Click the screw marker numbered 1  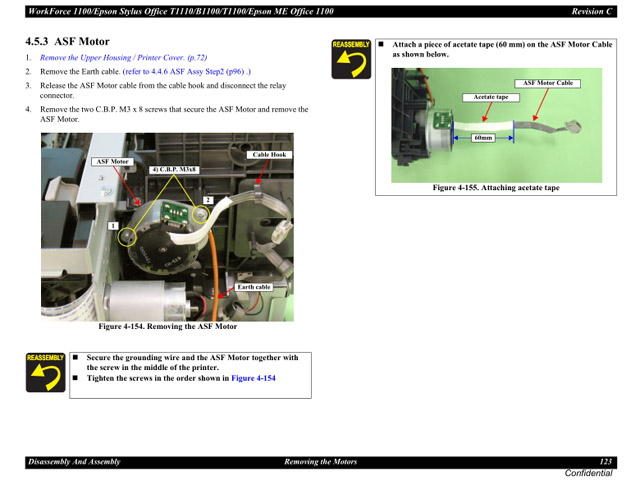[x=114, y=226]
